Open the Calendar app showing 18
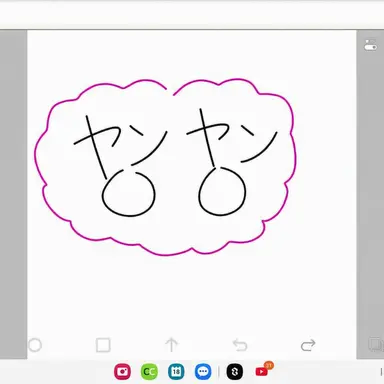Image resolution: width=384 pixels, height=384 pixels. coord(176,371)
